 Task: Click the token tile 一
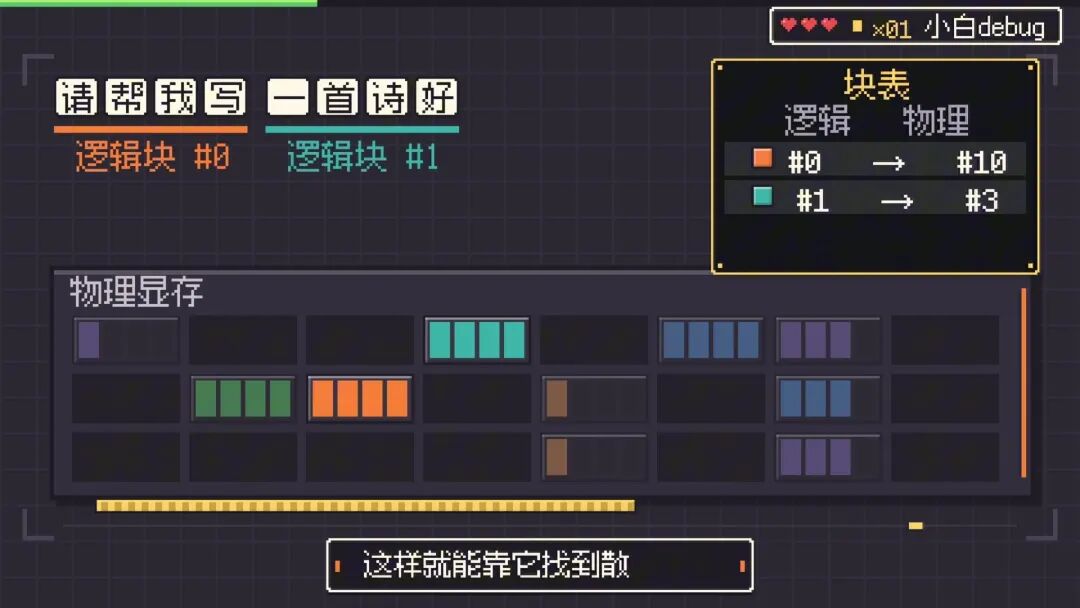coord(288,97)
